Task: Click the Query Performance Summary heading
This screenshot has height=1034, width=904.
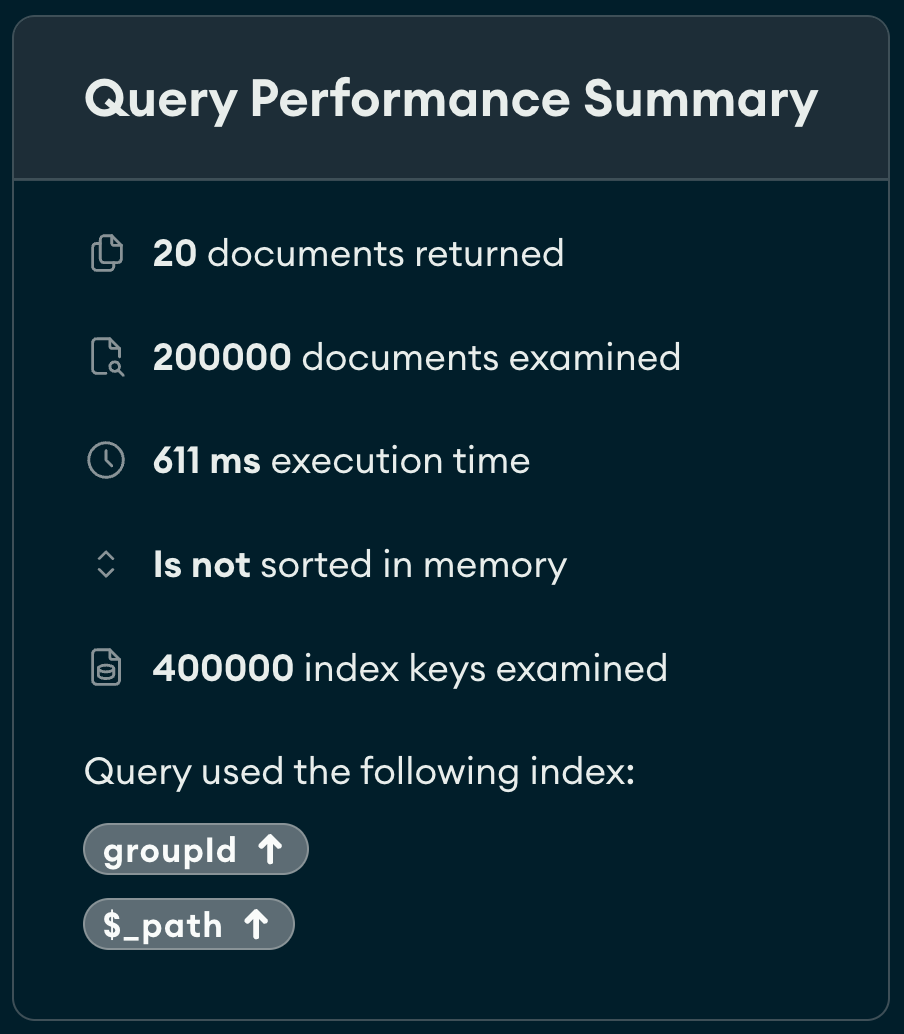Action: point(451,99)
